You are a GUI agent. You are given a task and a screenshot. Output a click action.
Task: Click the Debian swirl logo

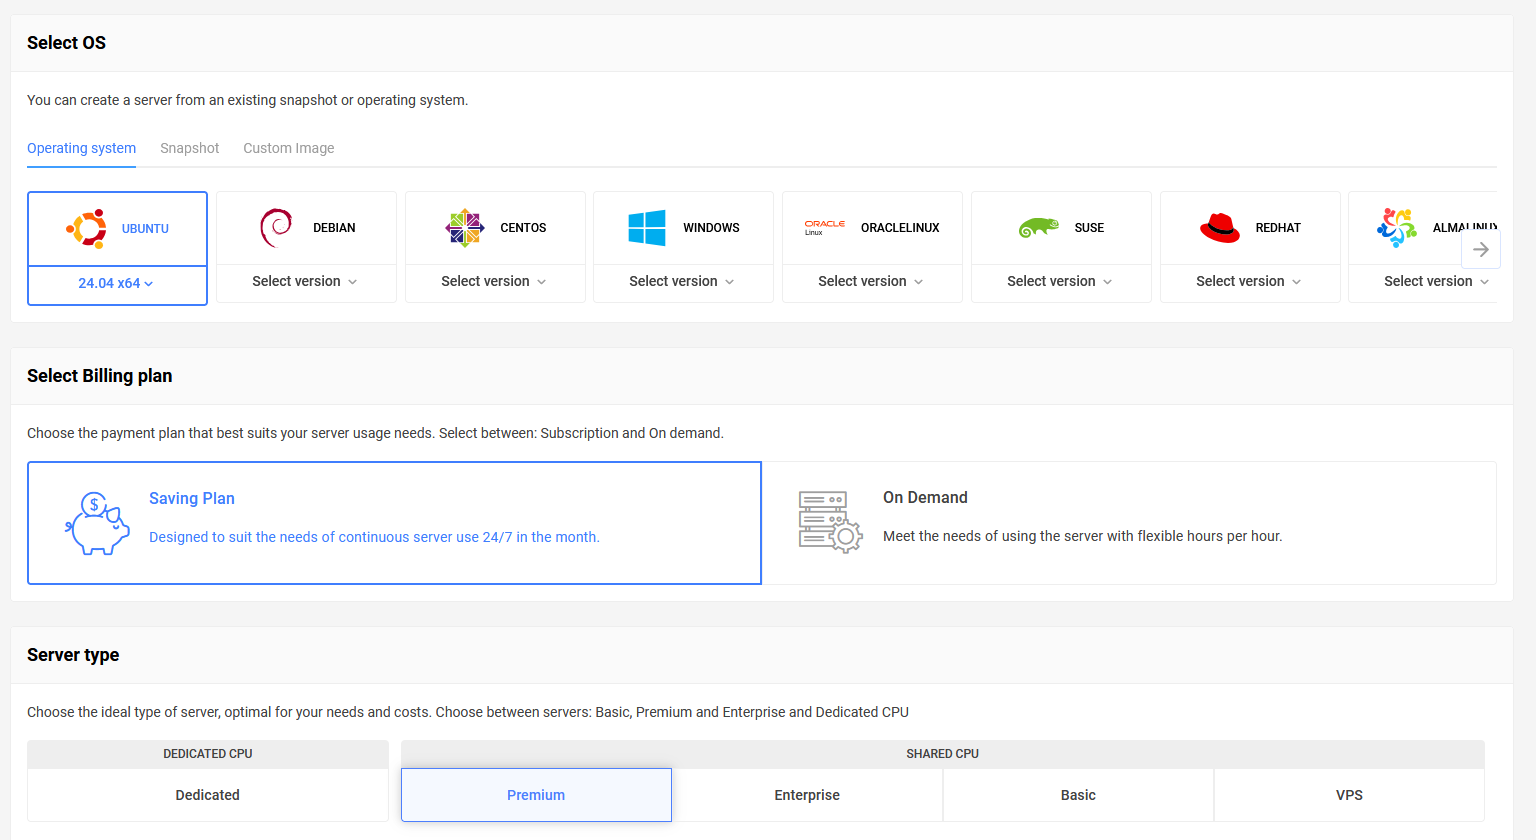(276, 228)
